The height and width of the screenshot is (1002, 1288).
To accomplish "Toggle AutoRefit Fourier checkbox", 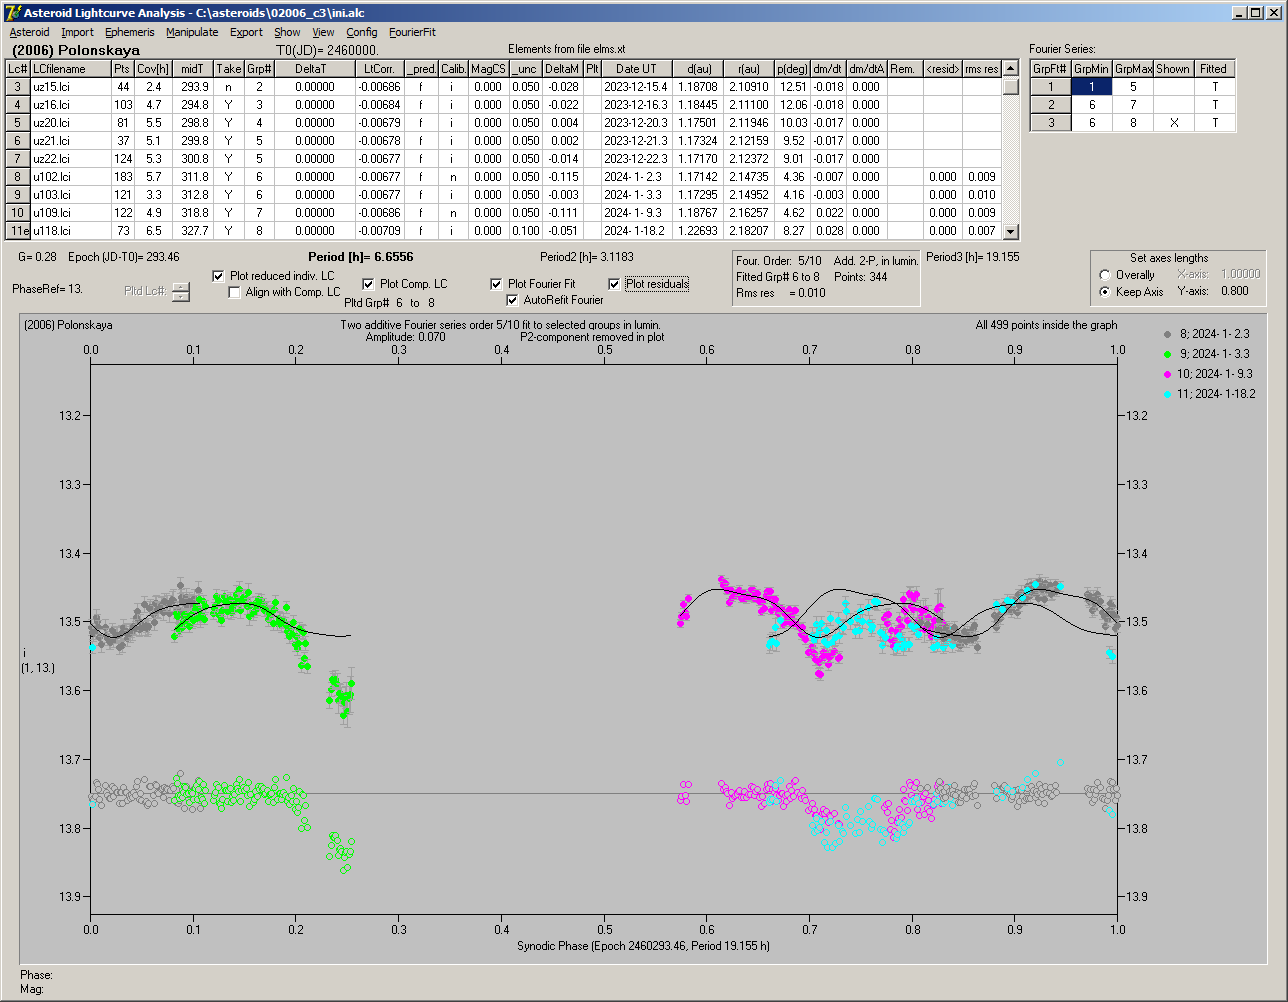I will [513, 300].
